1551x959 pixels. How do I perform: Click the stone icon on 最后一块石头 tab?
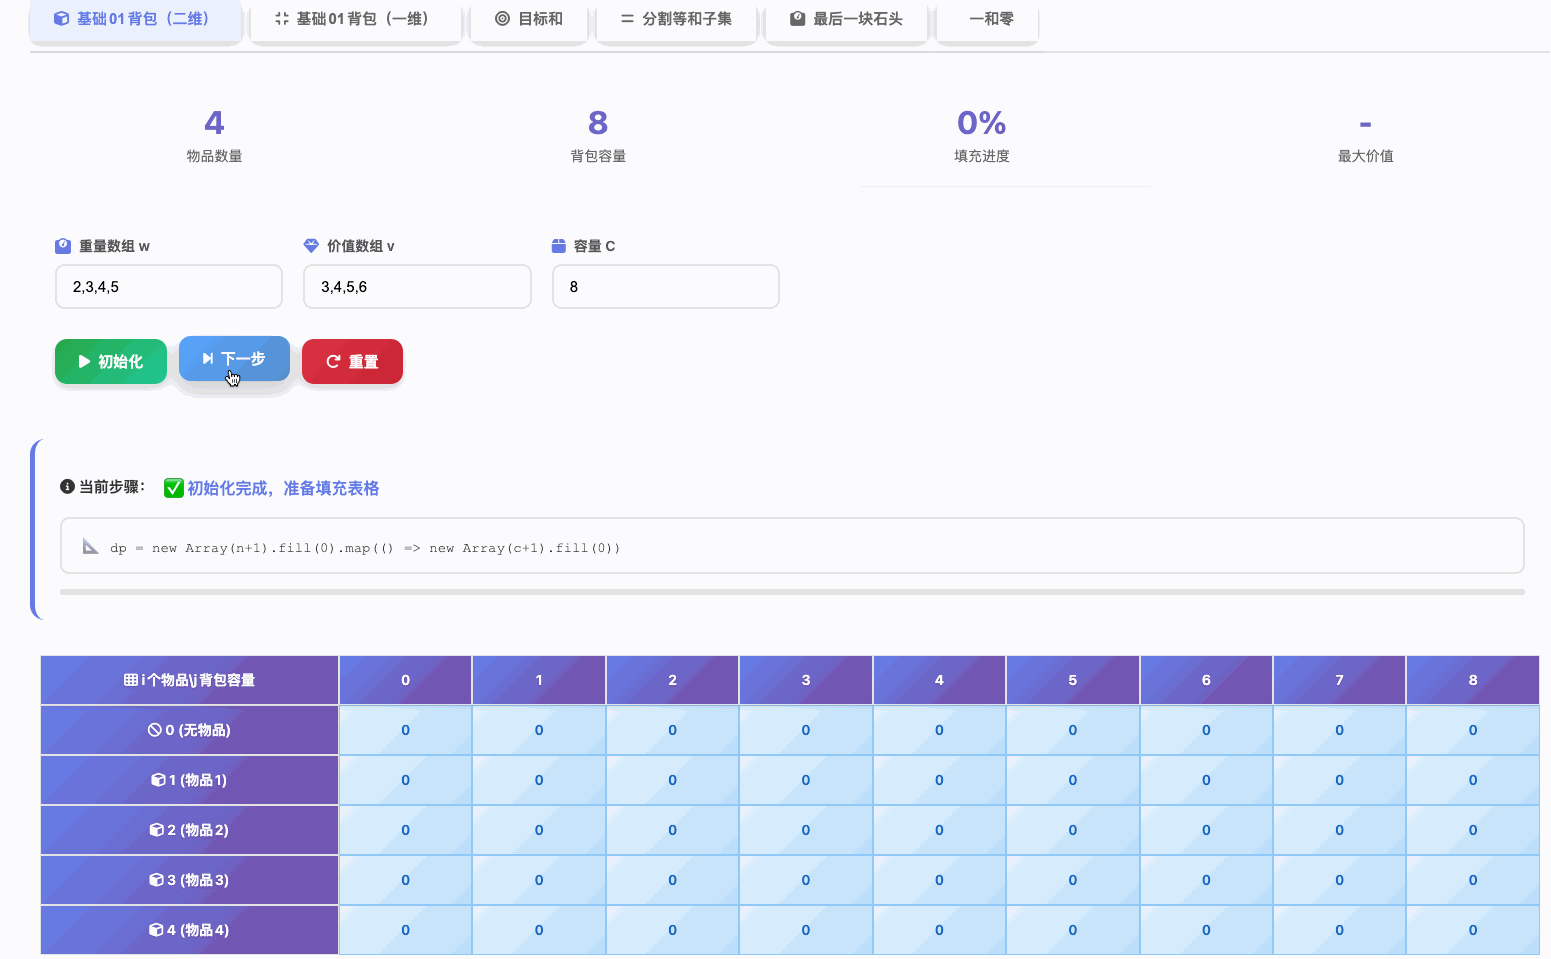(x=796, y=18)
